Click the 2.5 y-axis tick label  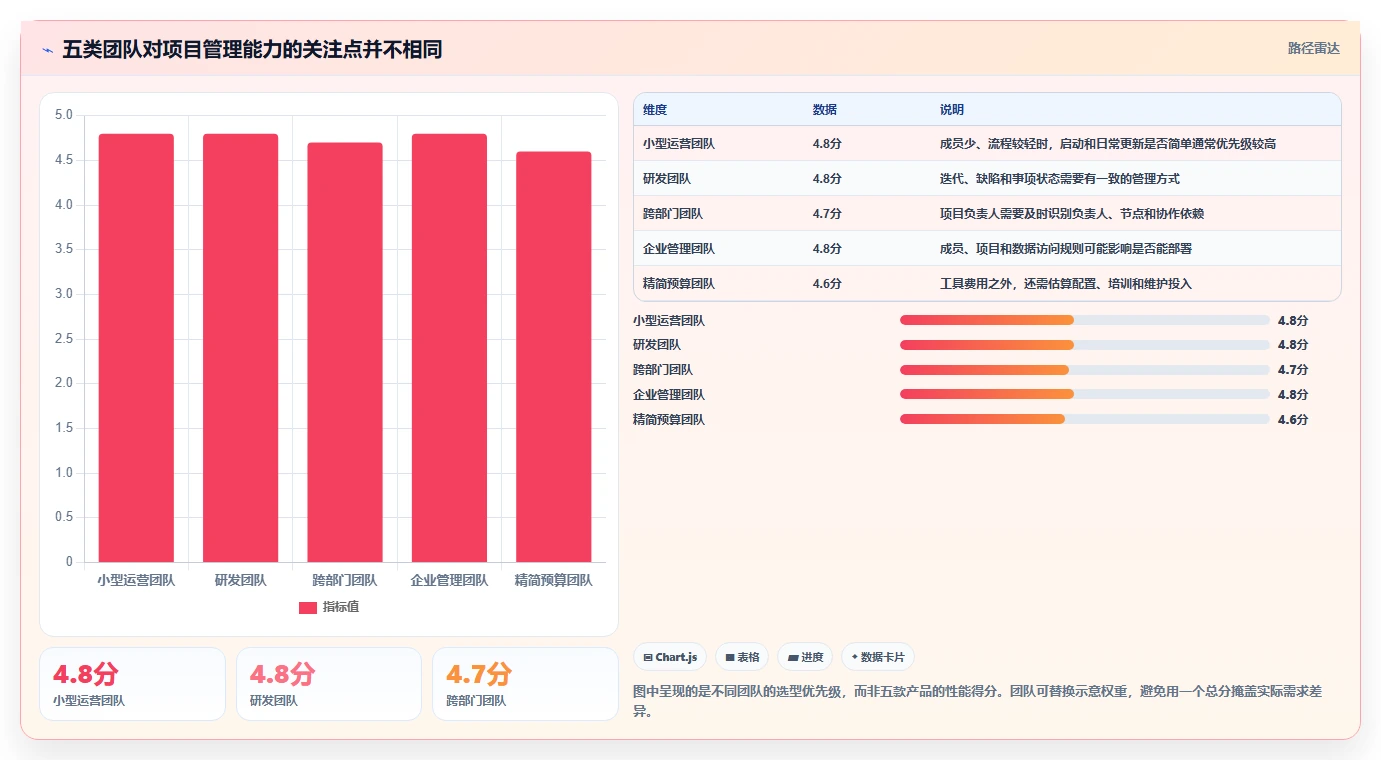tap(63, 339)
